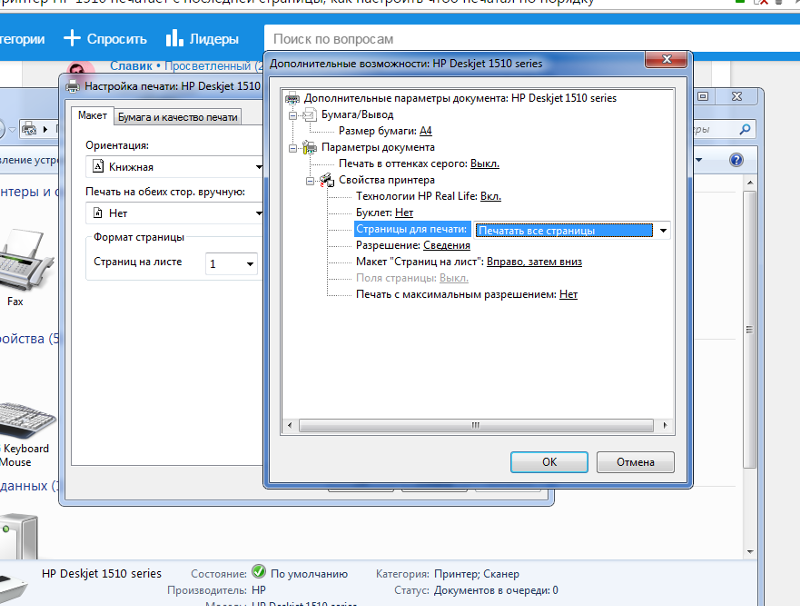Select the Печать в оттенках серого row
Screen dimensions: 800x606
click(419, 164)
